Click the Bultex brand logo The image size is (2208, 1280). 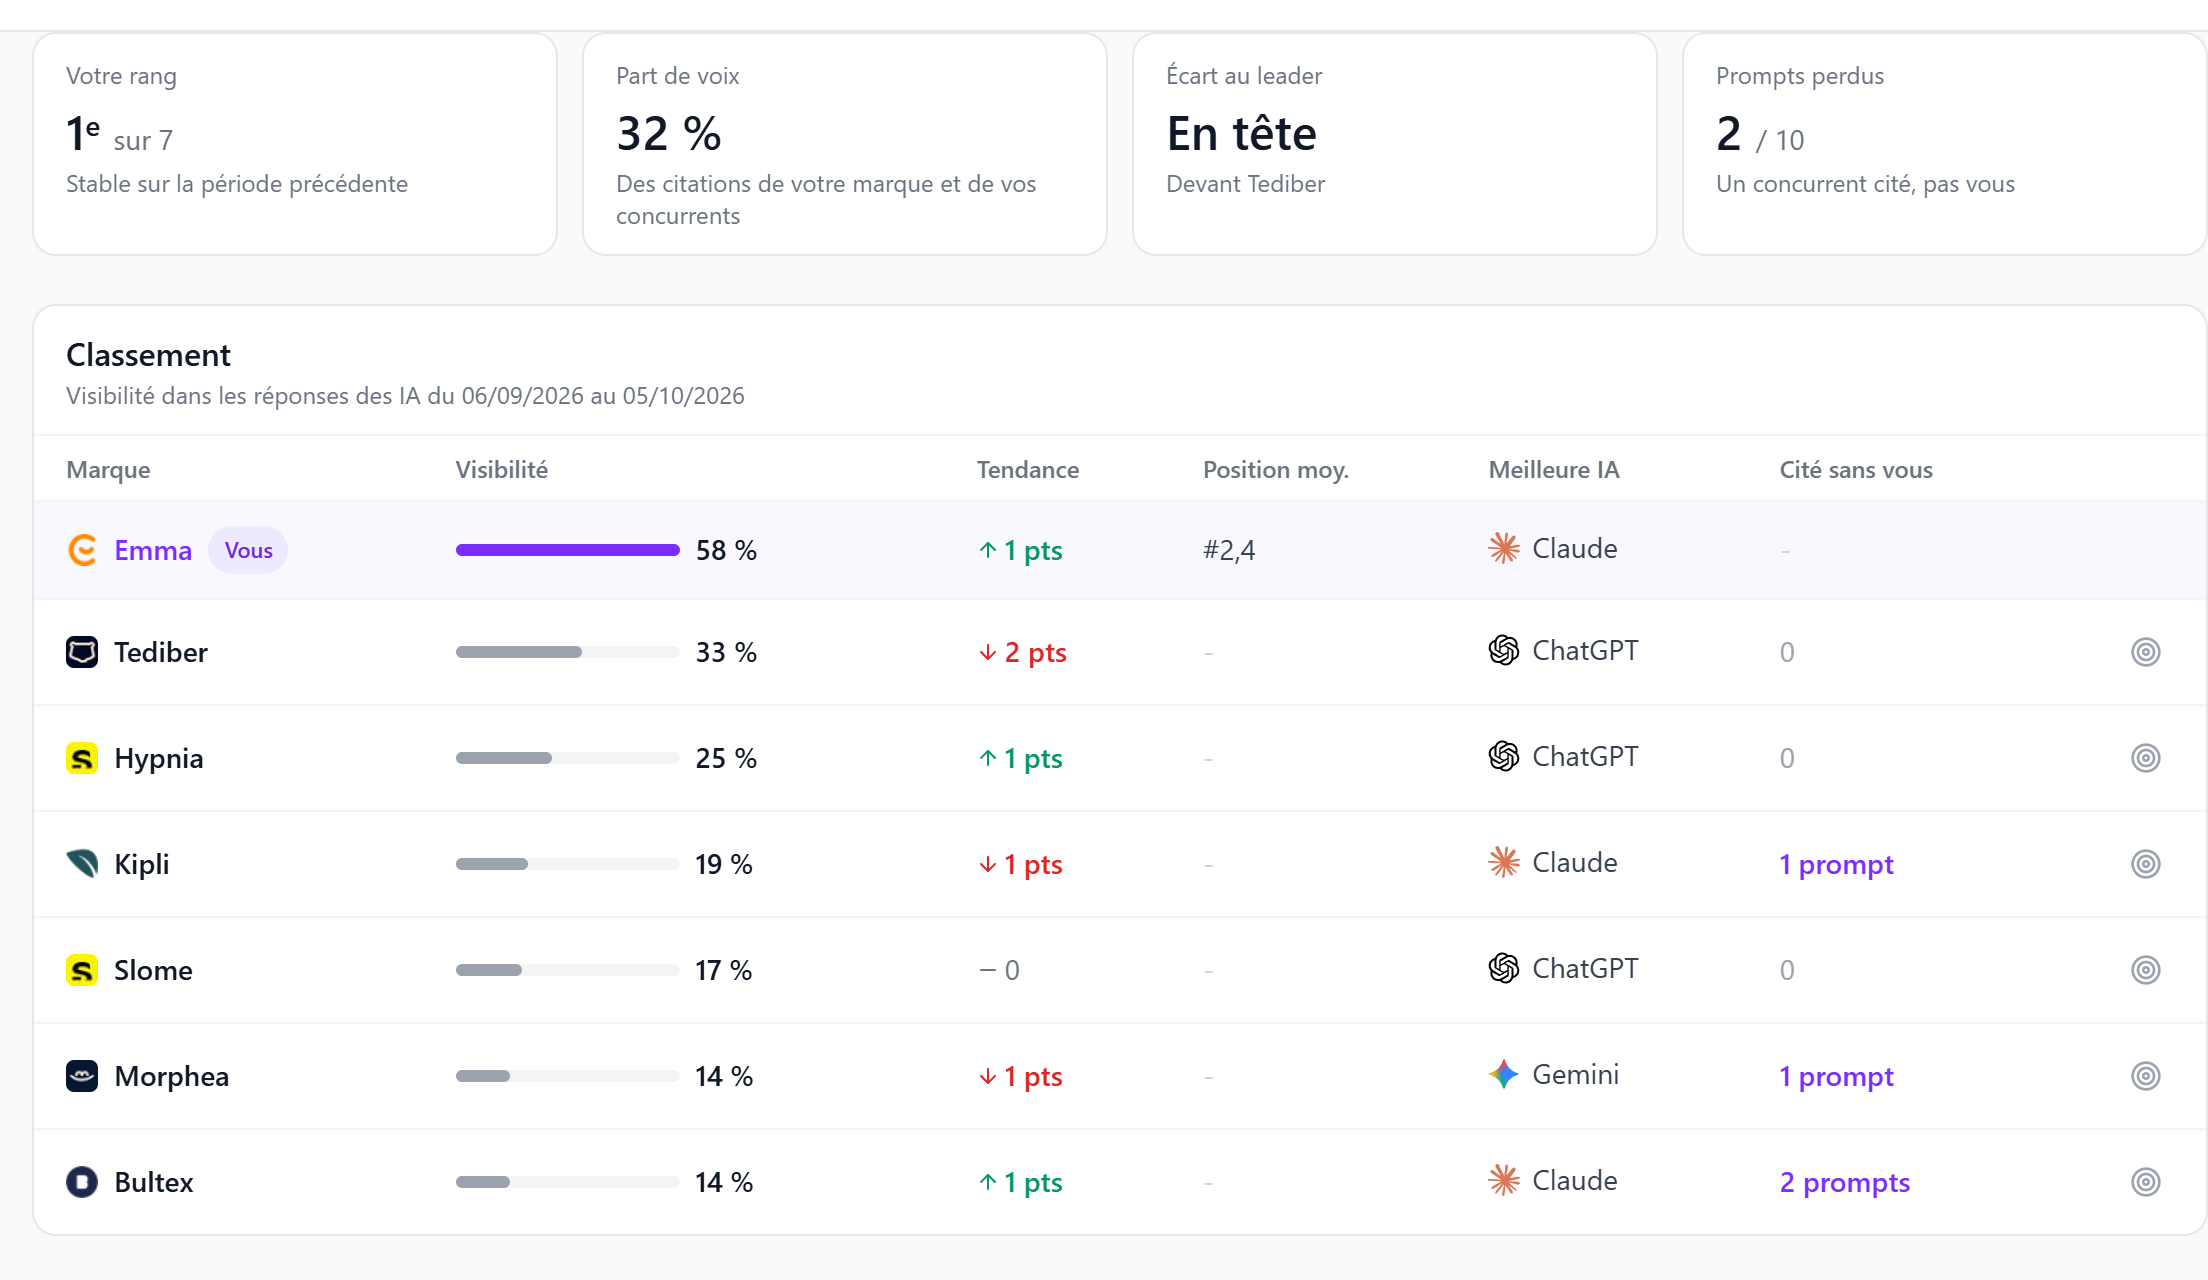pos(82,1182)
